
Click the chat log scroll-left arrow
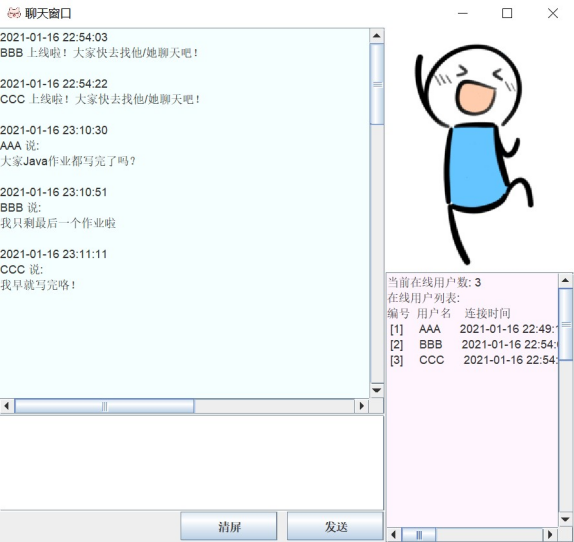[7, 406]
